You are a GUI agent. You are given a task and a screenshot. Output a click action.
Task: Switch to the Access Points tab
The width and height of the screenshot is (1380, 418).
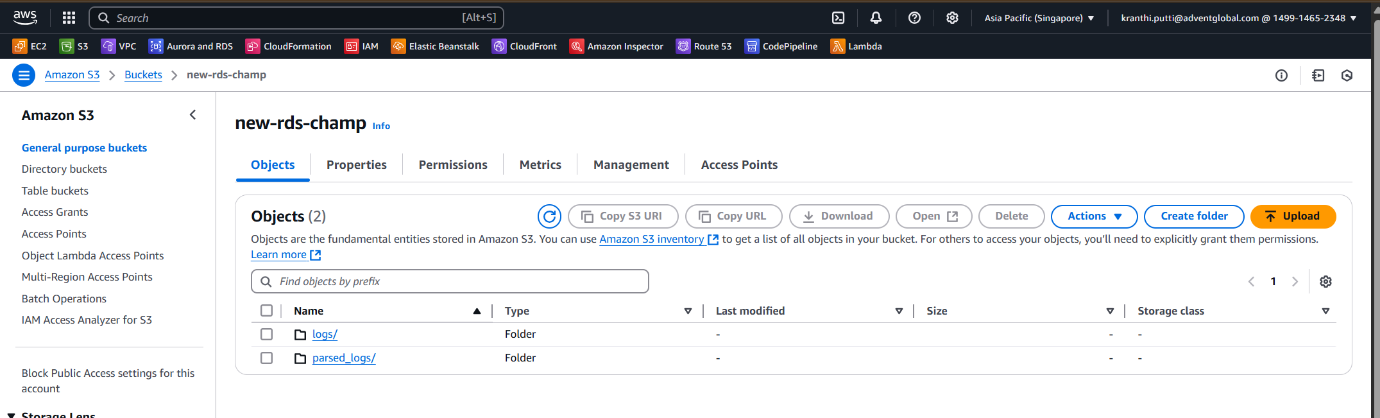(x=739, y=165)
